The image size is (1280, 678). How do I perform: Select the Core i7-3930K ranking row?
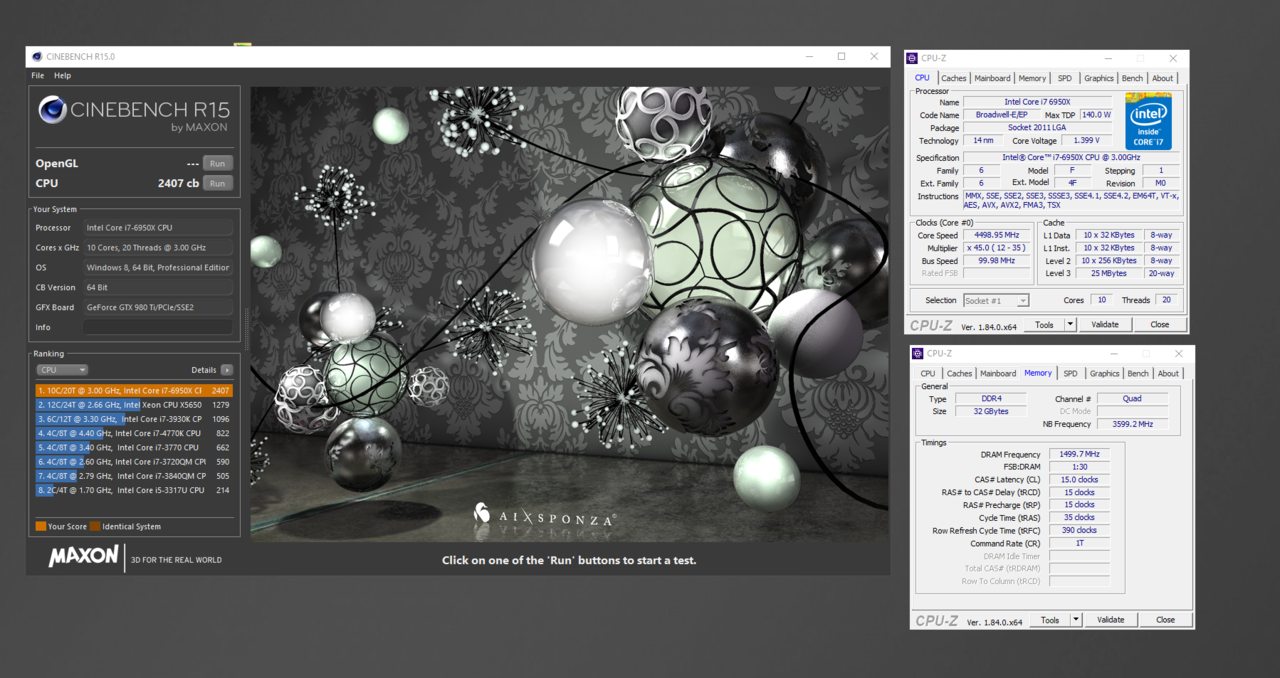click(134, 419)
